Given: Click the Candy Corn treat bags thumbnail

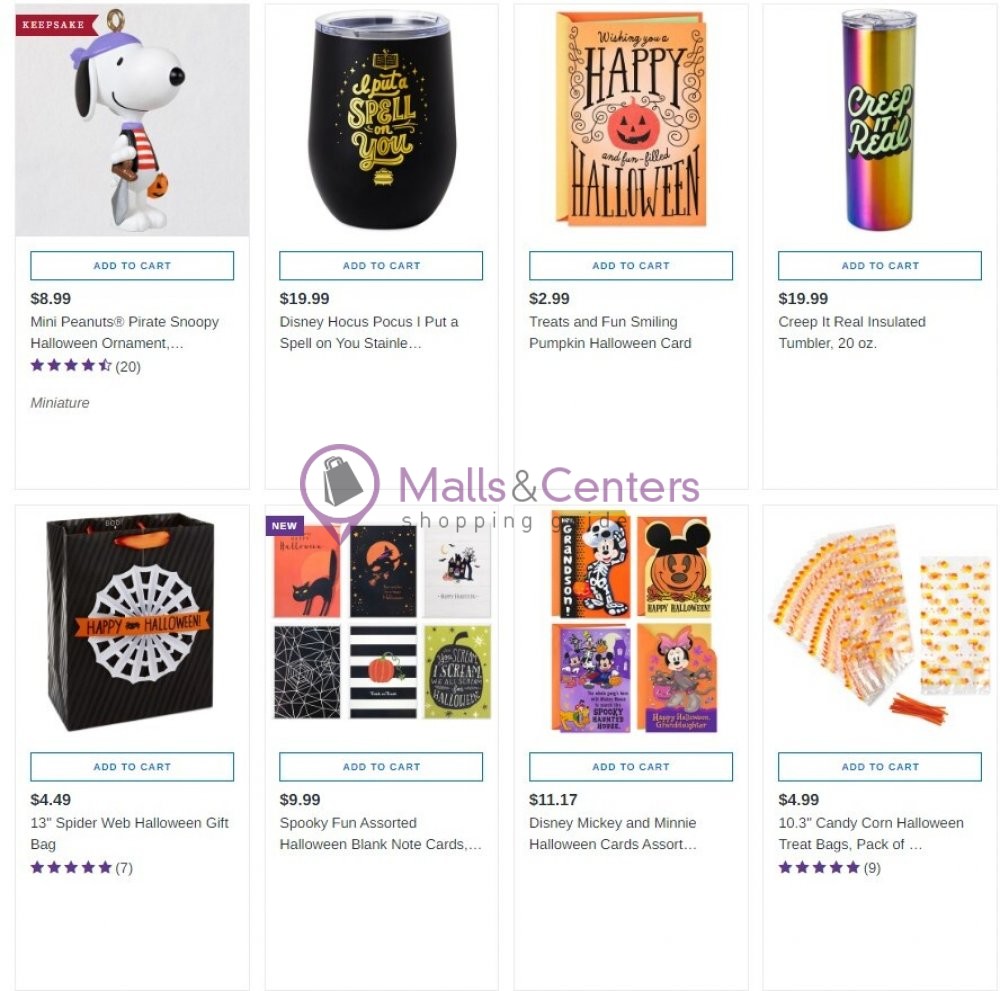Looking at the screenshot, I should (880, 625).
